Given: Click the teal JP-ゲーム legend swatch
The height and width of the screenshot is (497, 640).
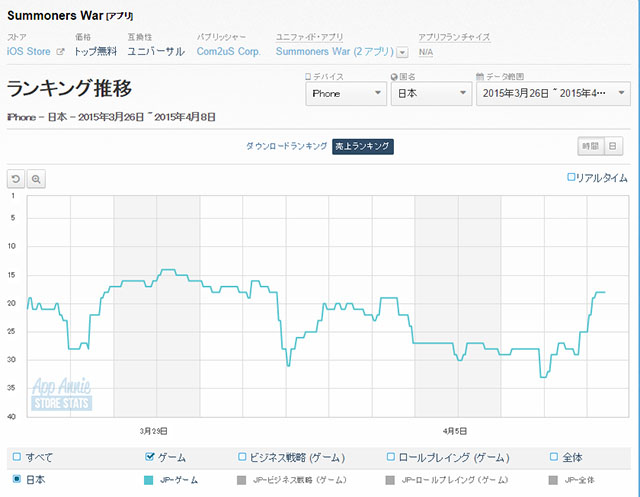Looking at the screenshot, I should [149, 480].
